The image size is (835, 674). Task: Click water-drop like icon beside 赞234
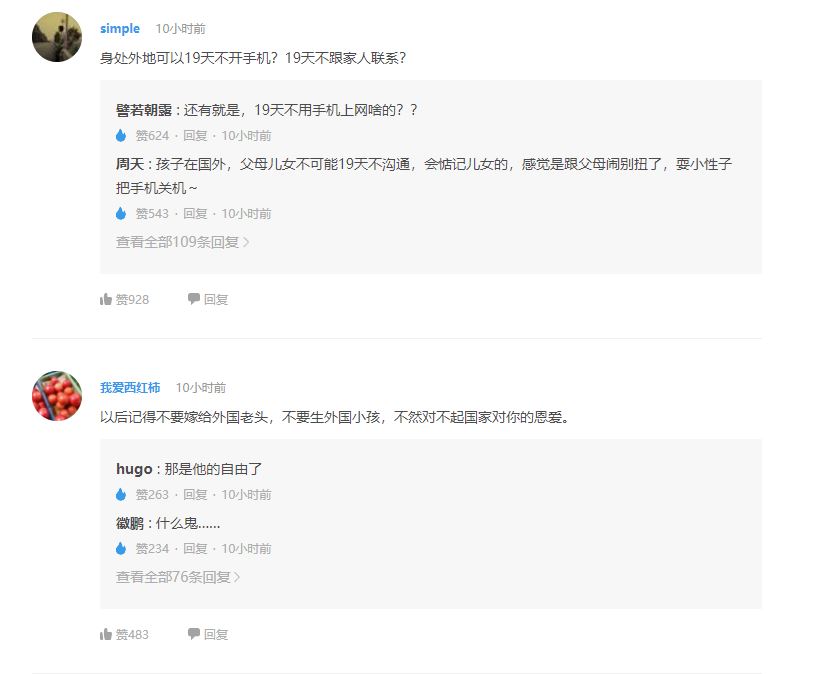pos(121,548)
